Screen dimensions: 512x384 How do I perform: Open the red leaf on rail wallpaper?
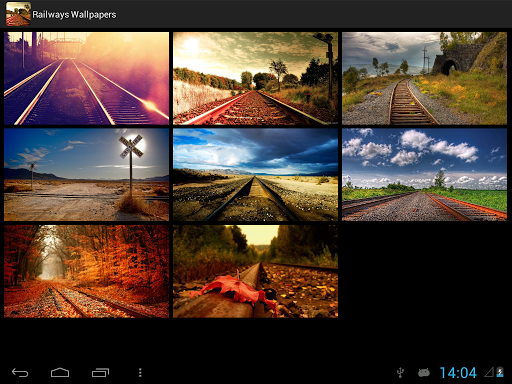(x=255, y=271)
